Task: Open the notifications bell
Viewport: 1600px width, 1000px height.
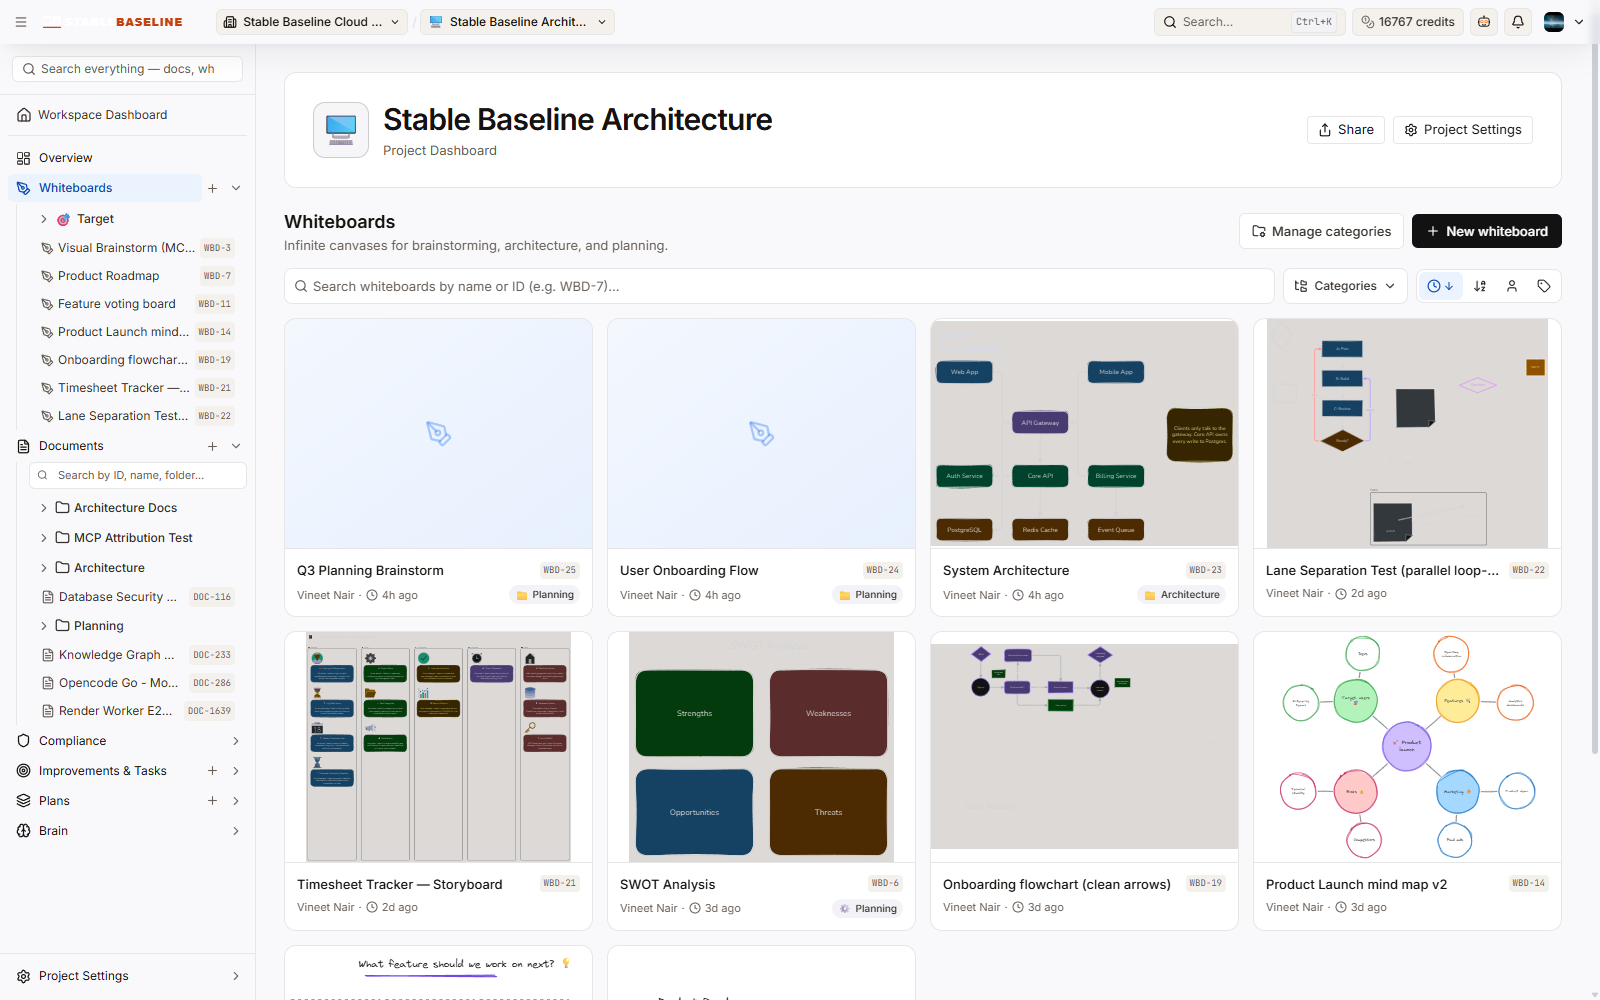Action: pos(1518,22)
